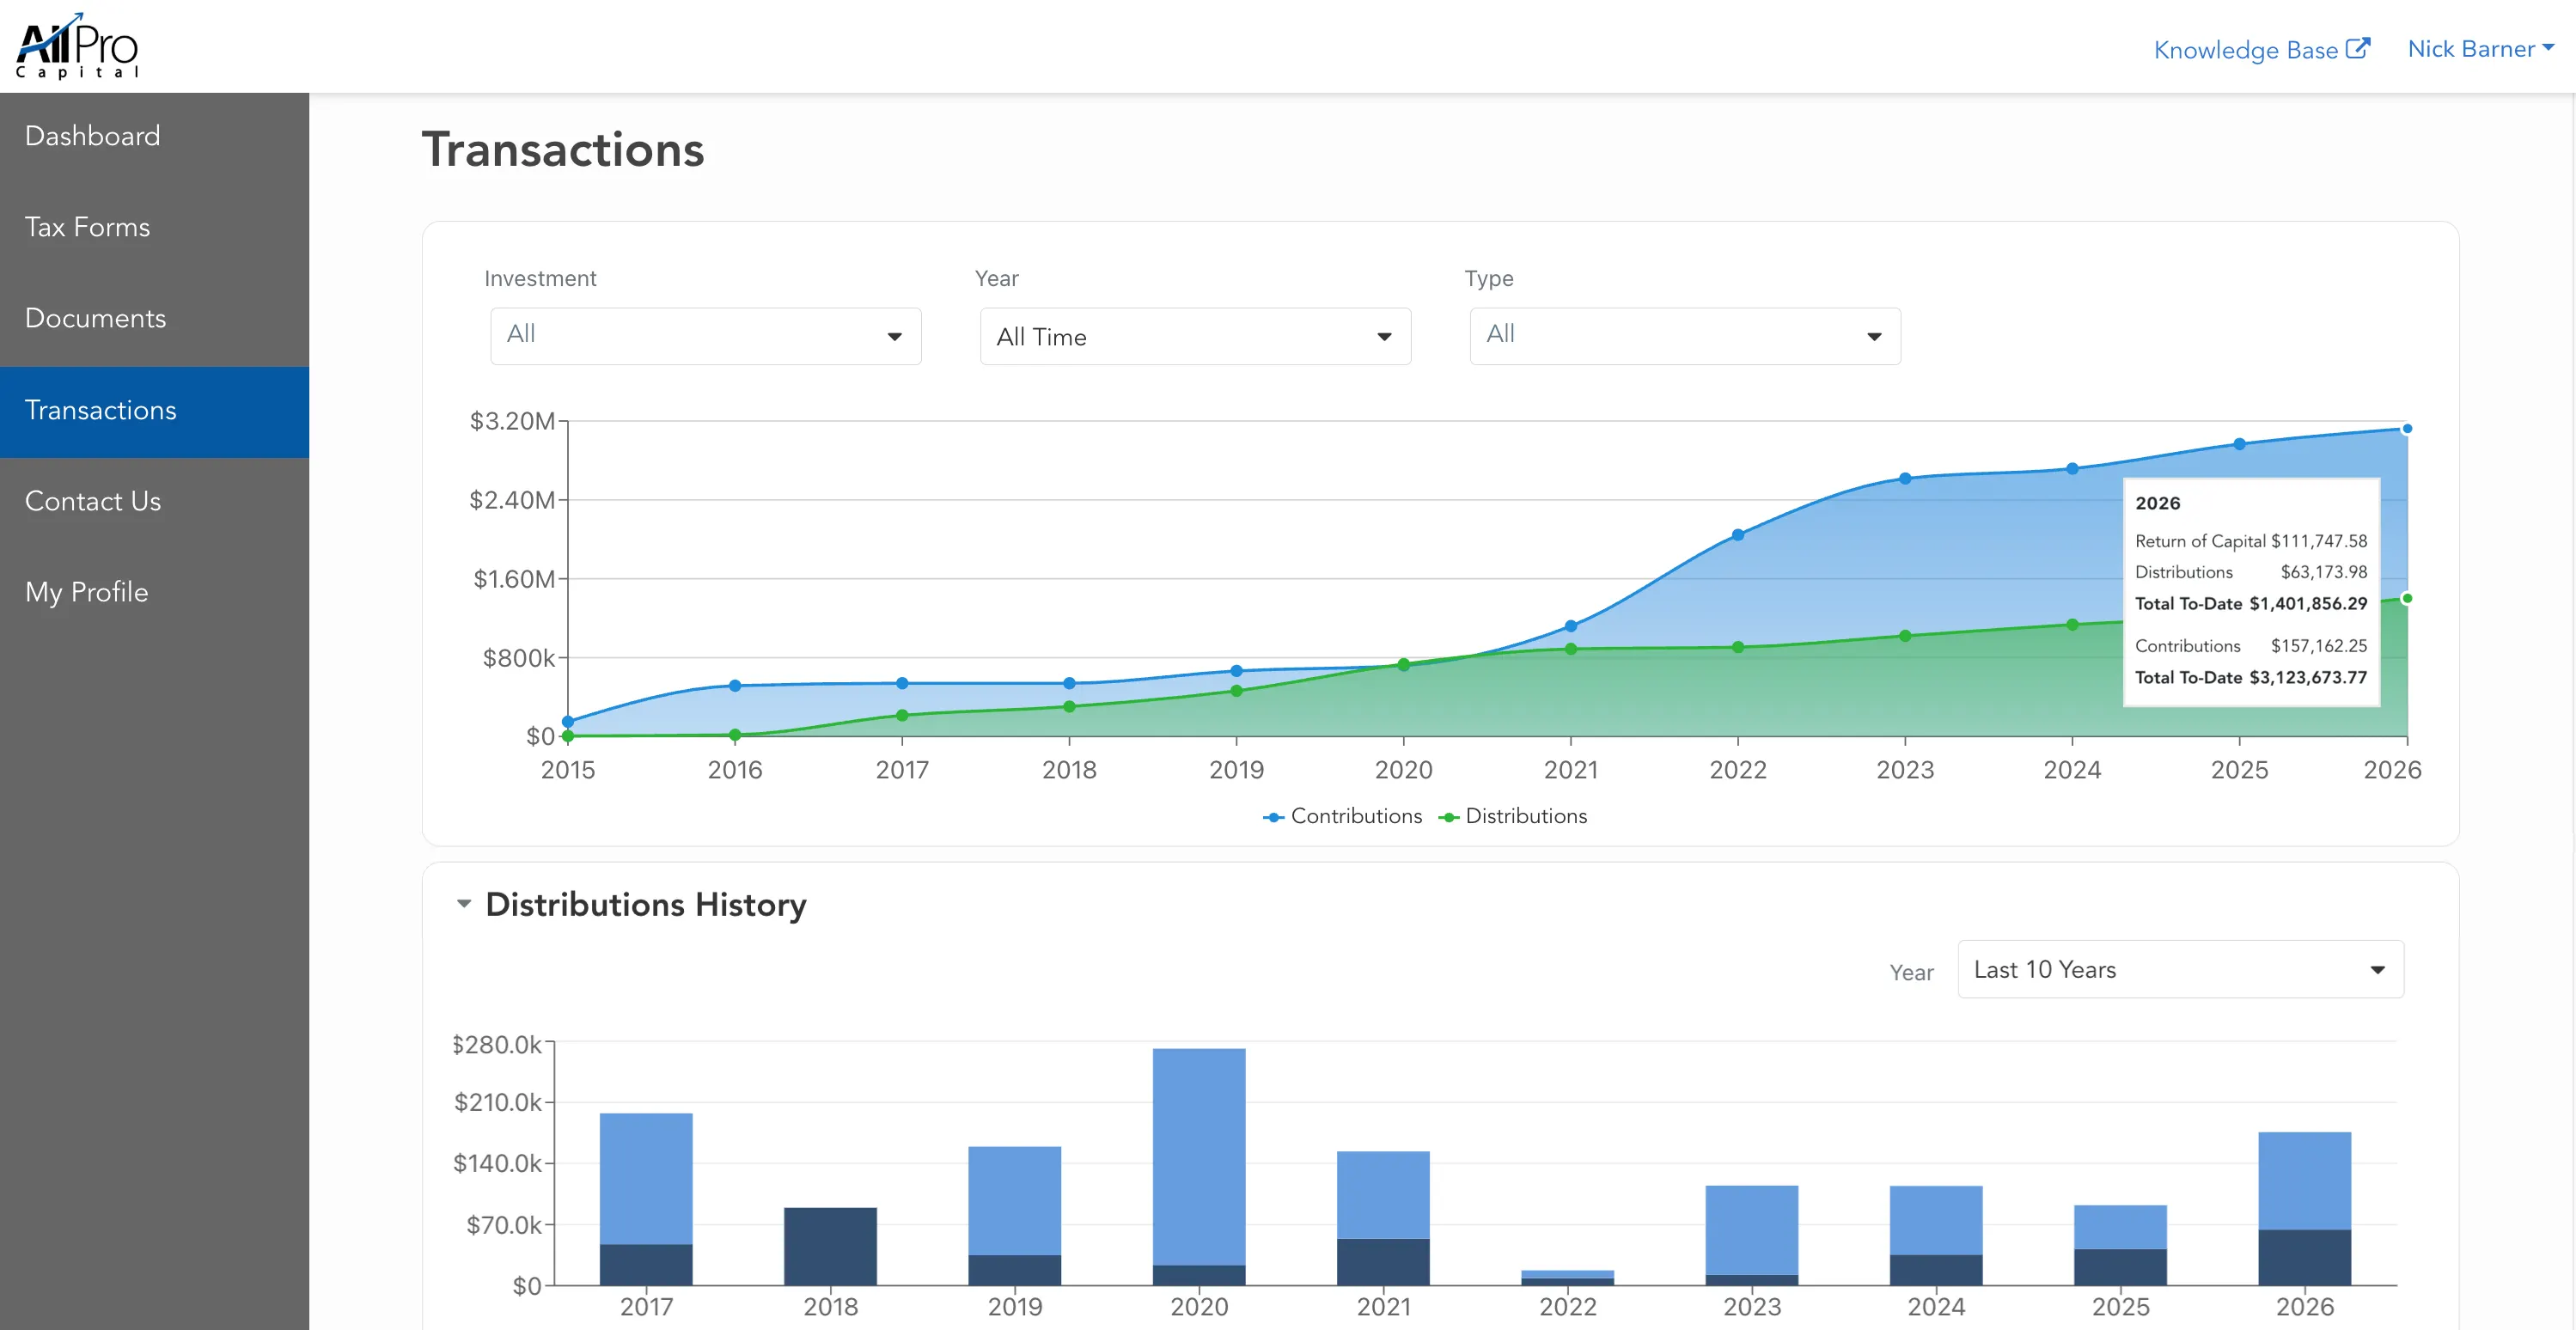2576x1330 pixels.
Task: Open the Knowledge Base external link
Action: [2261, 49]
